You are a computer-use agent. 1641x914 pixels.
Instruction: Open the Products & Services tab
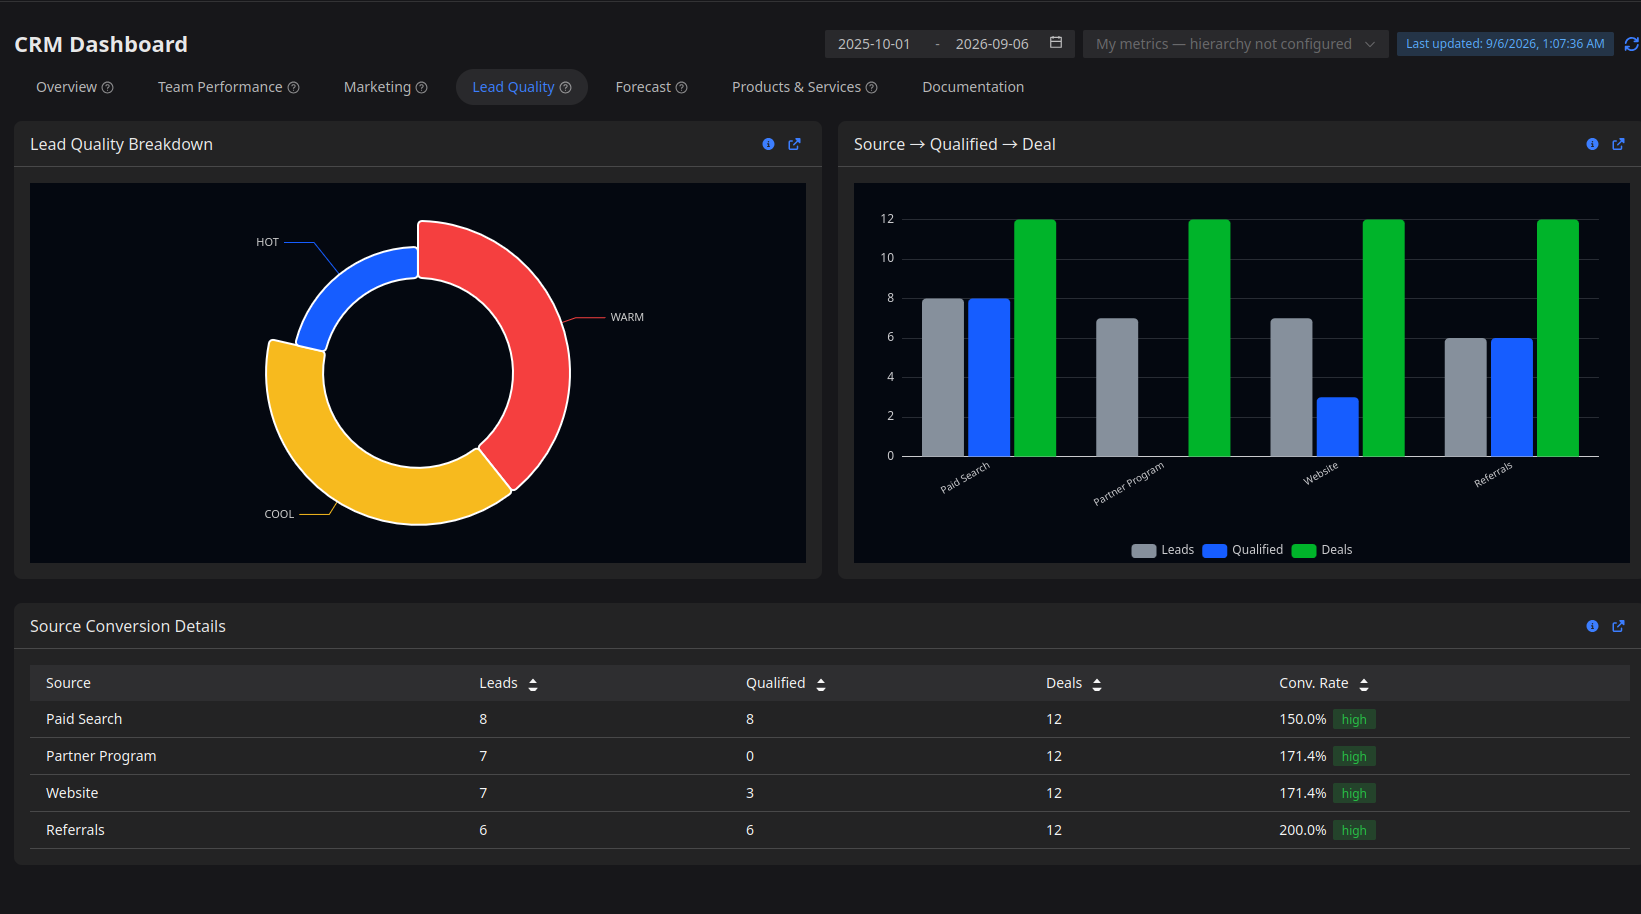(804, 87)
